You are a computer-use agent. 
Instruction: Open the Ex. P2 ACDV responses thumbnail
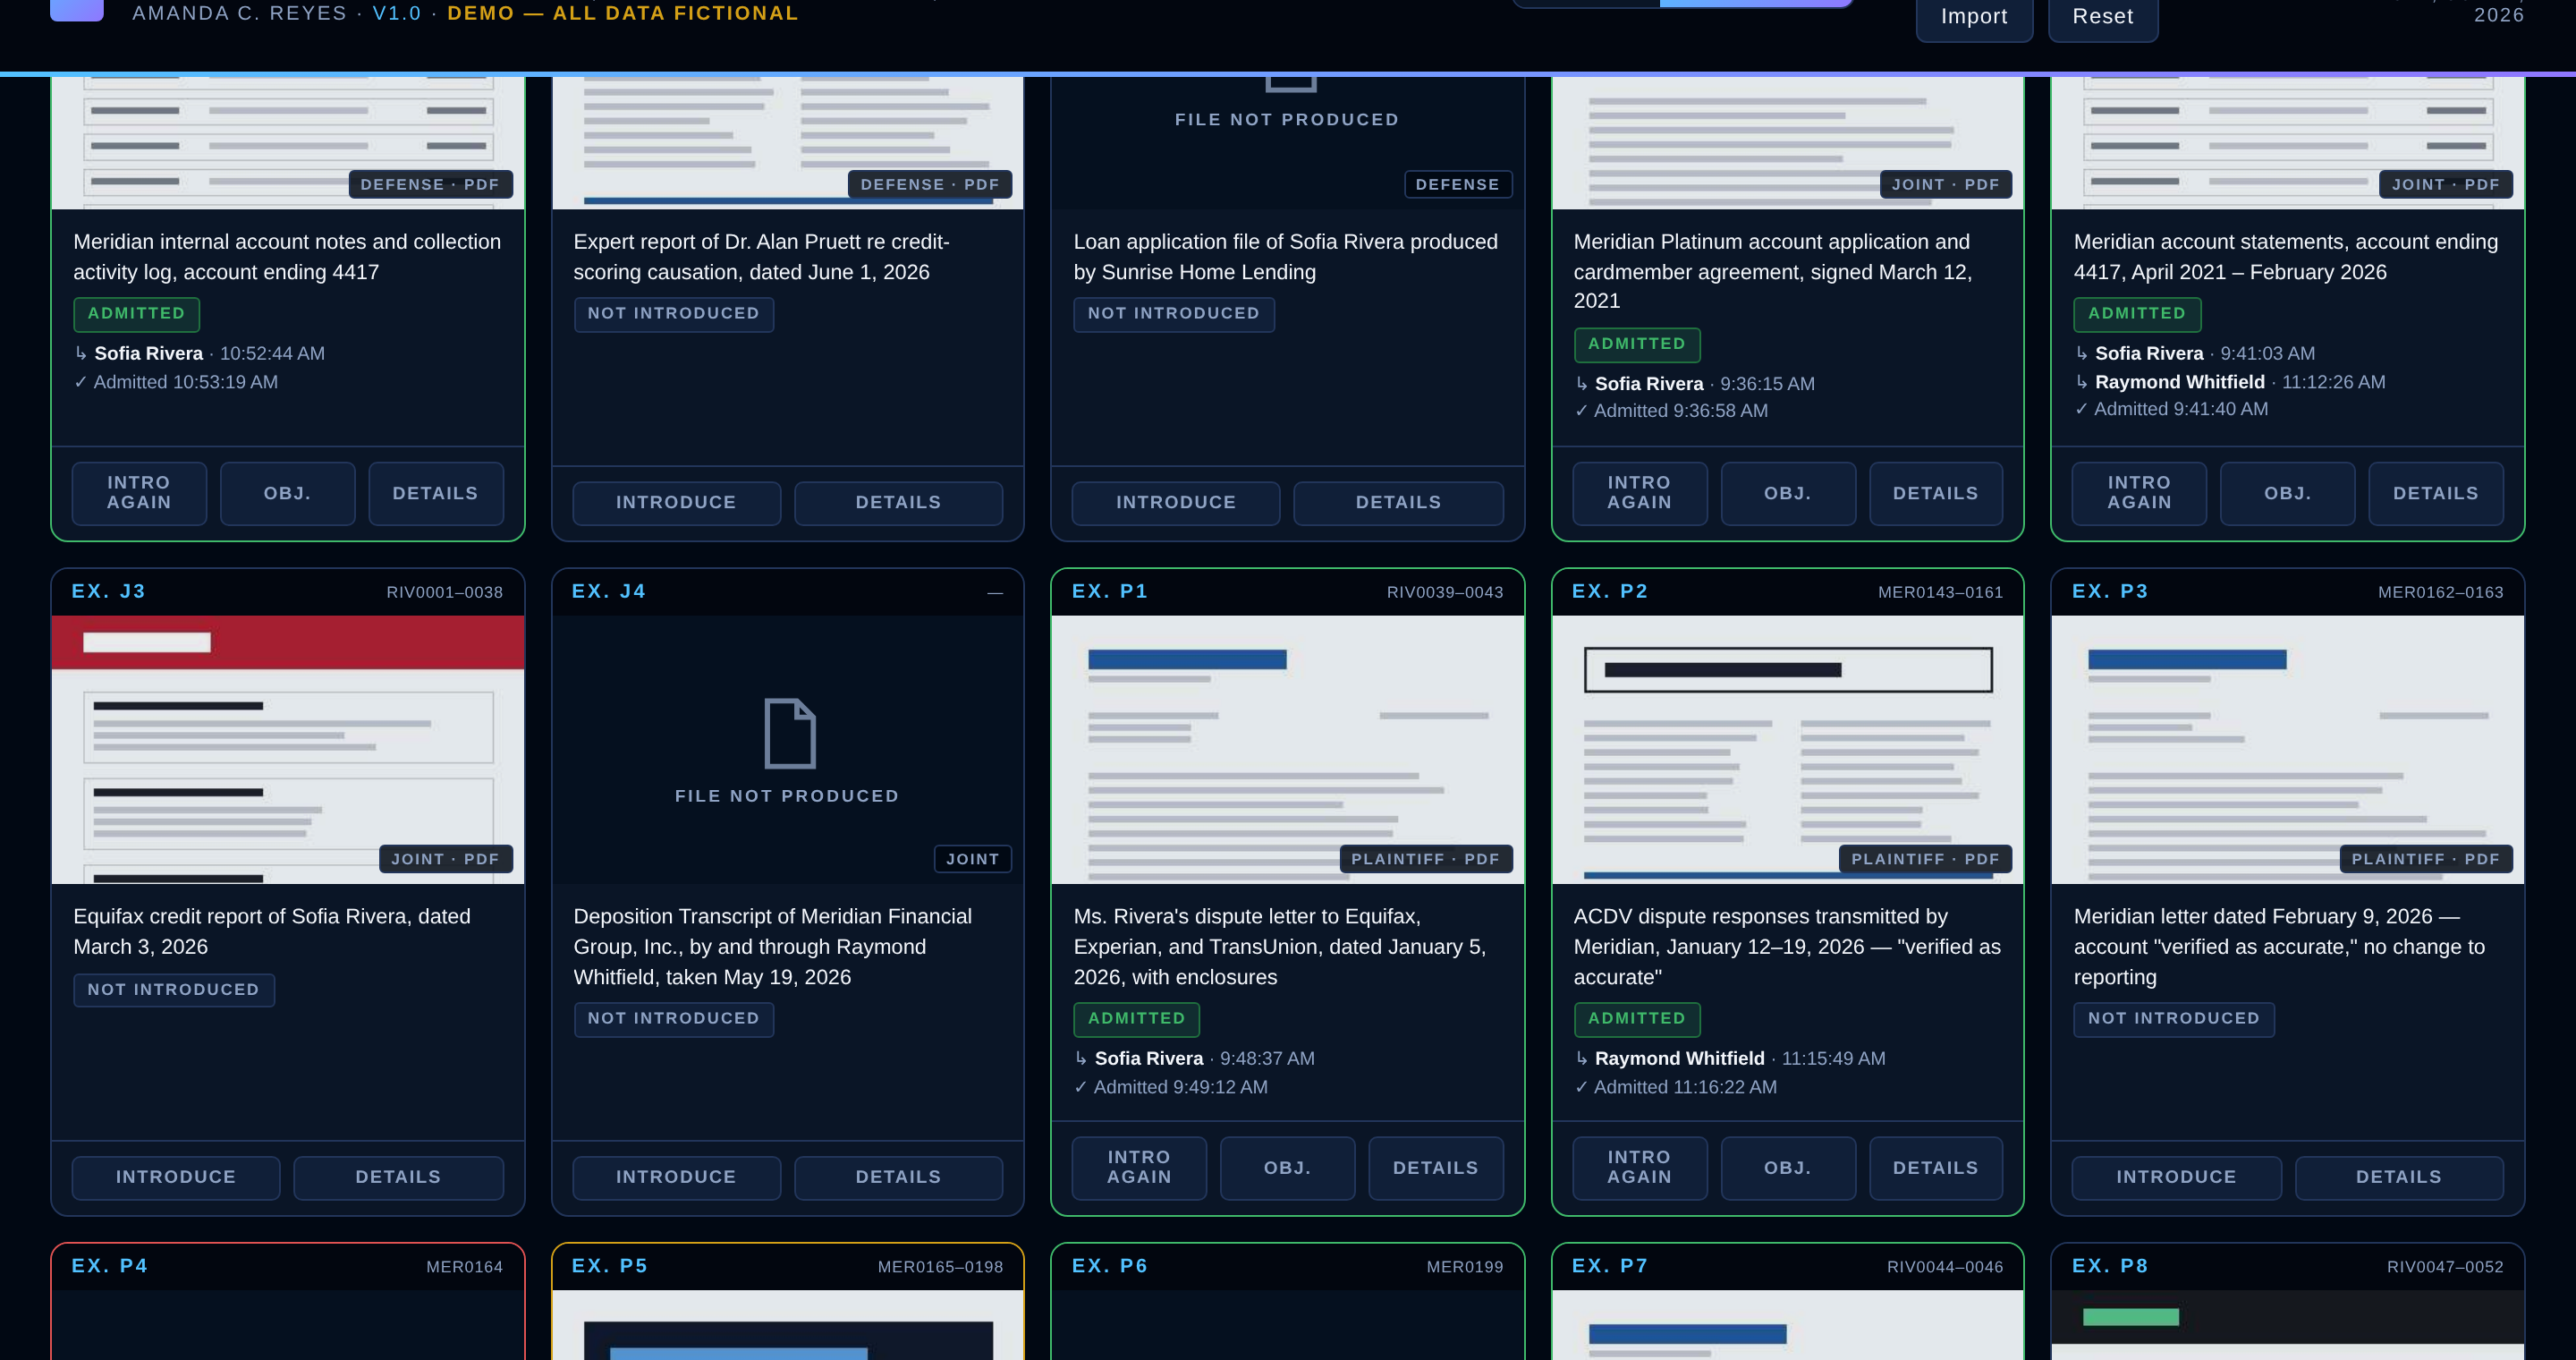tap(1787, 749)
